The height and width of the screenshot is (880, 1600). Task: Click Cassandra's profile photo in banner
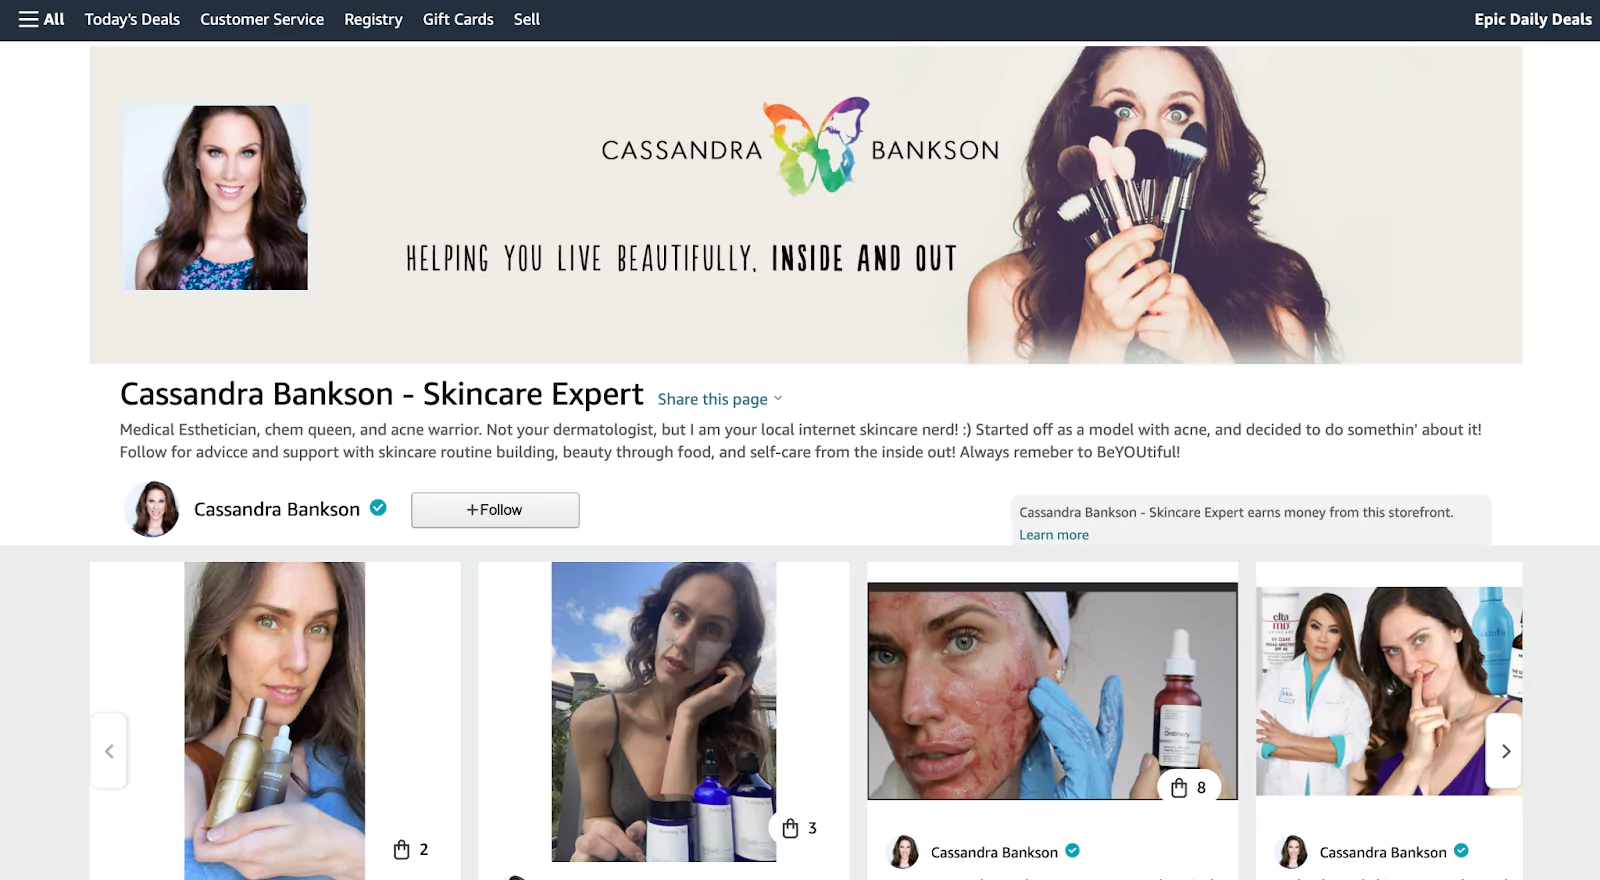(x=215, y=198)
